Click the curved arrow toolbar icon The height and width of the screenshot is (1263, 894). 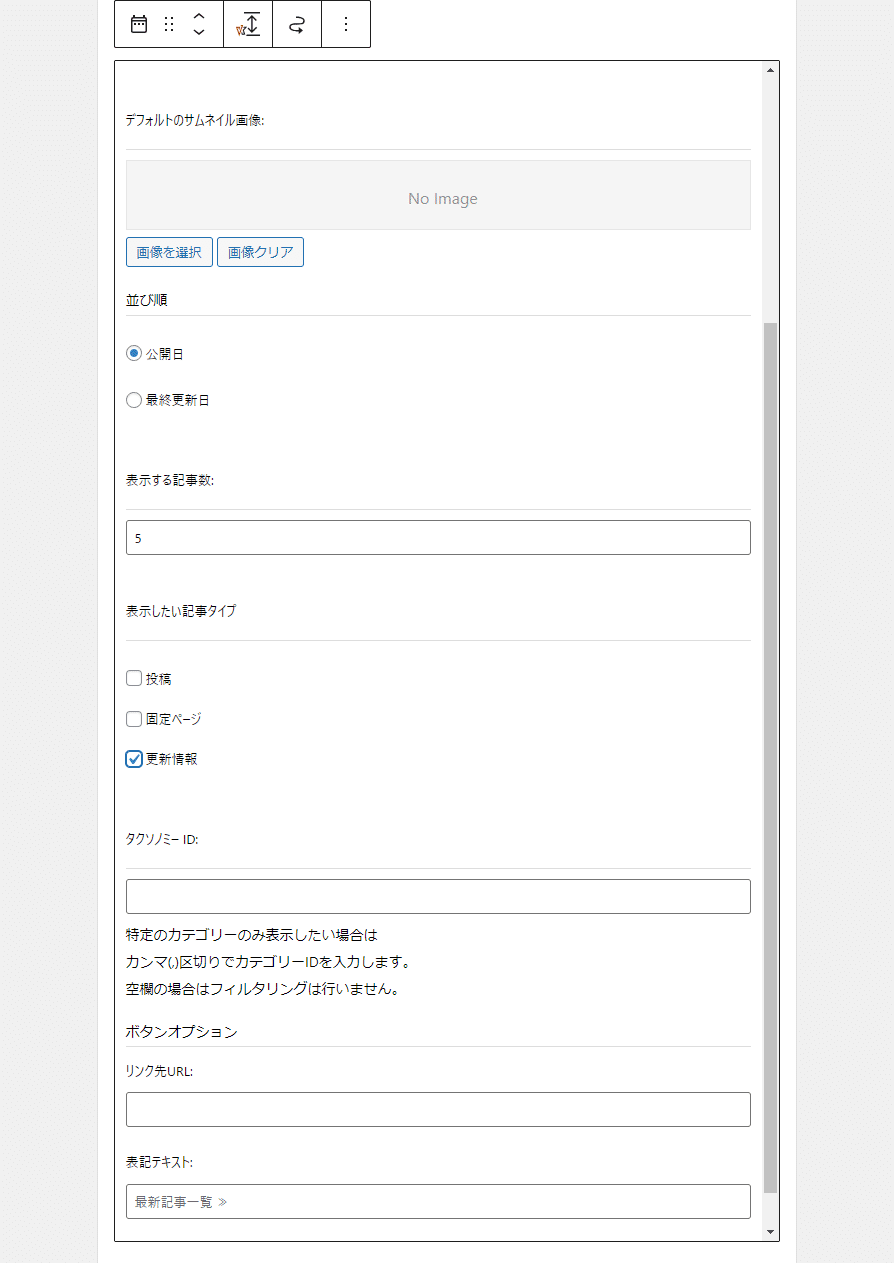point(297,24)
